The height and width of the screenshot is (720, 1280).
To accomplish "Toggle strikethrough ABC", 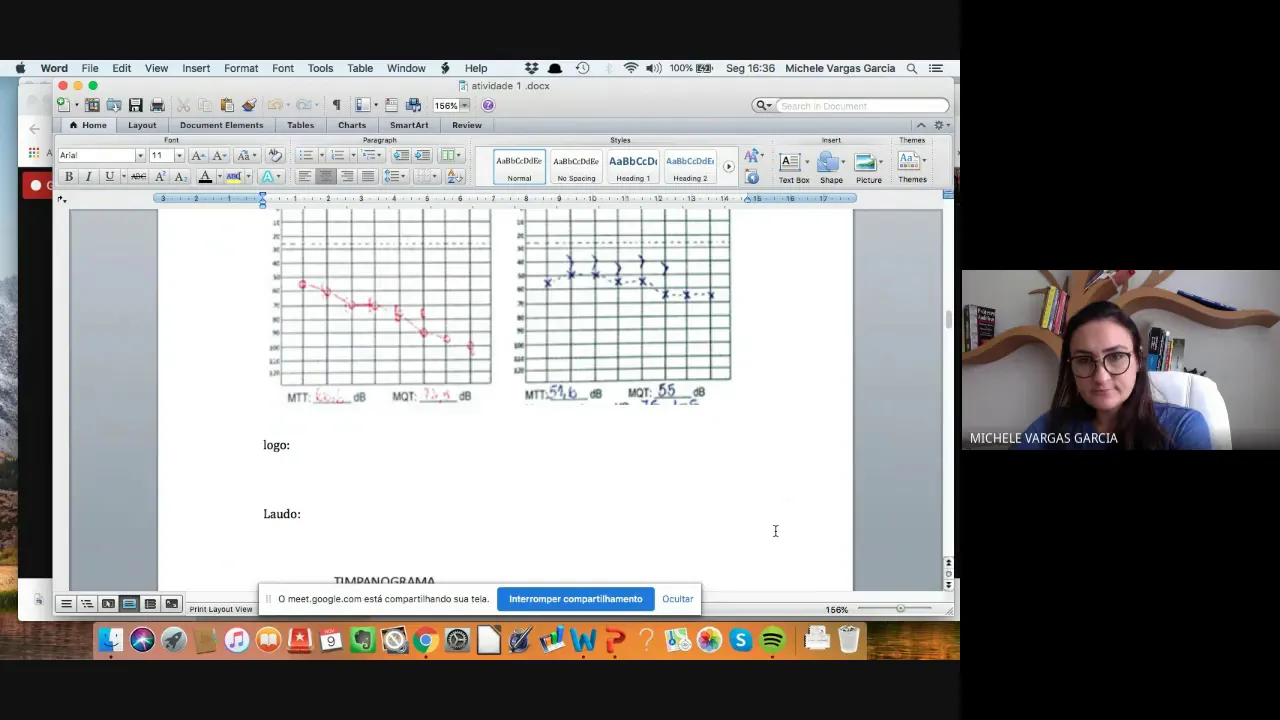I will [139, 176].
